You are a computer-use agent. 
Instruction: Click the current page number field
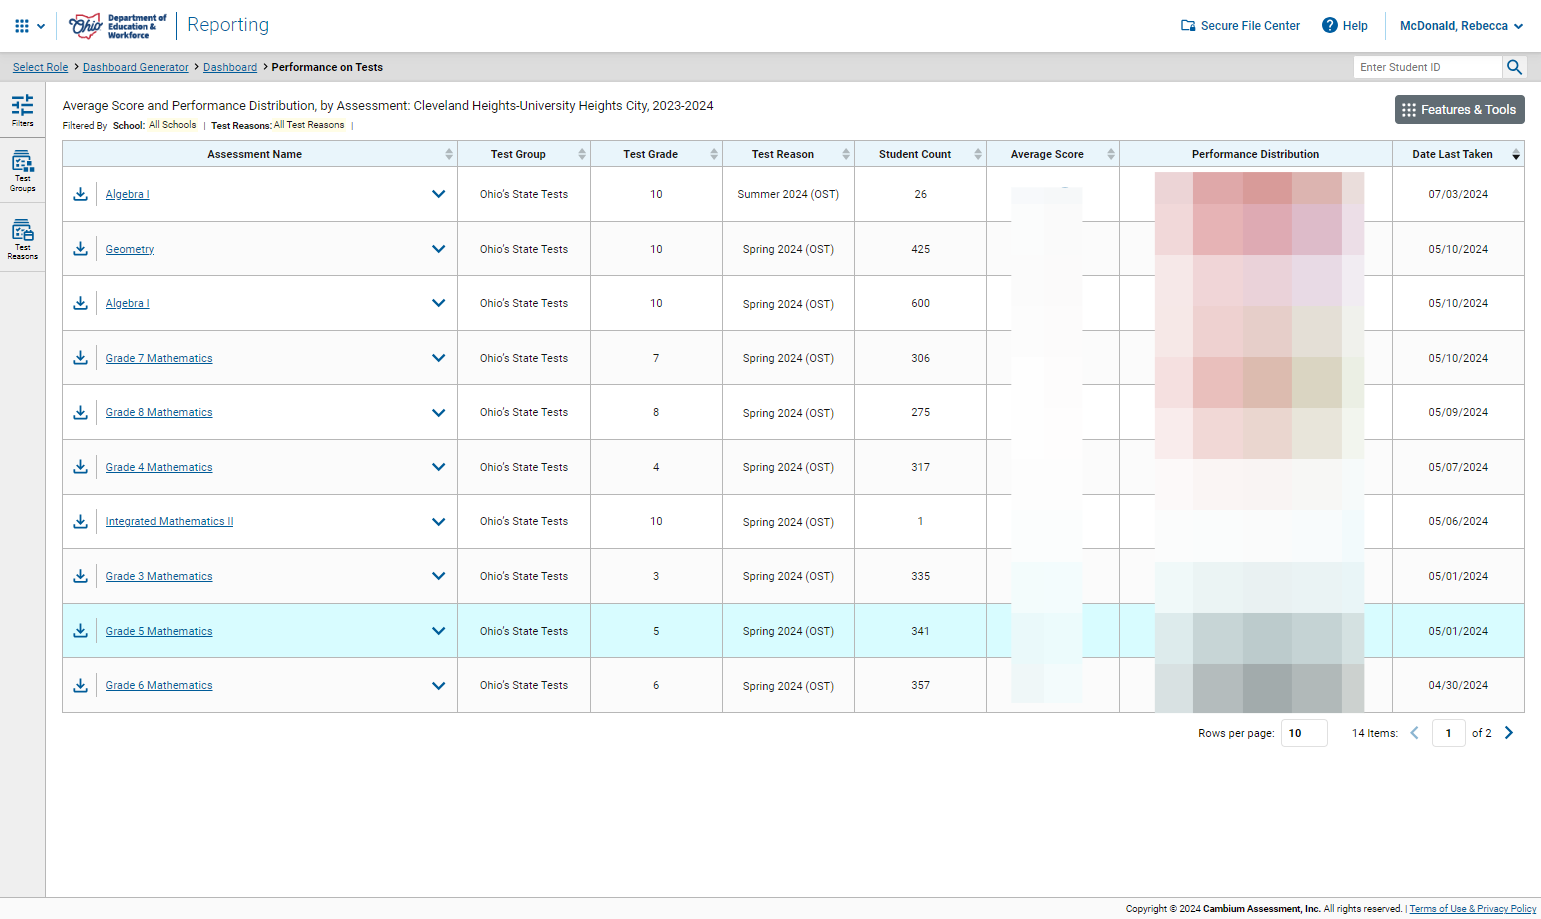coord(1448,733)
